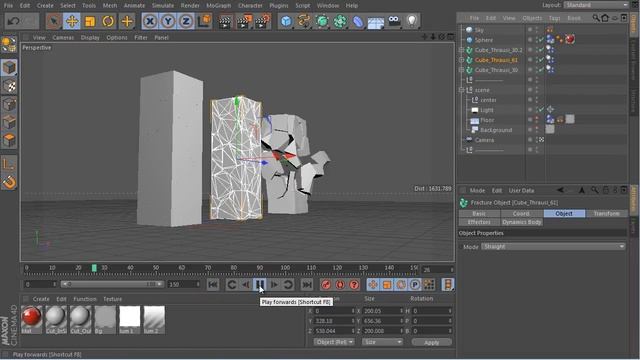This screenshot has width=640, height=360.
Task: Click the Attribute Manager back arrow
Action: [x=560, y=190]
